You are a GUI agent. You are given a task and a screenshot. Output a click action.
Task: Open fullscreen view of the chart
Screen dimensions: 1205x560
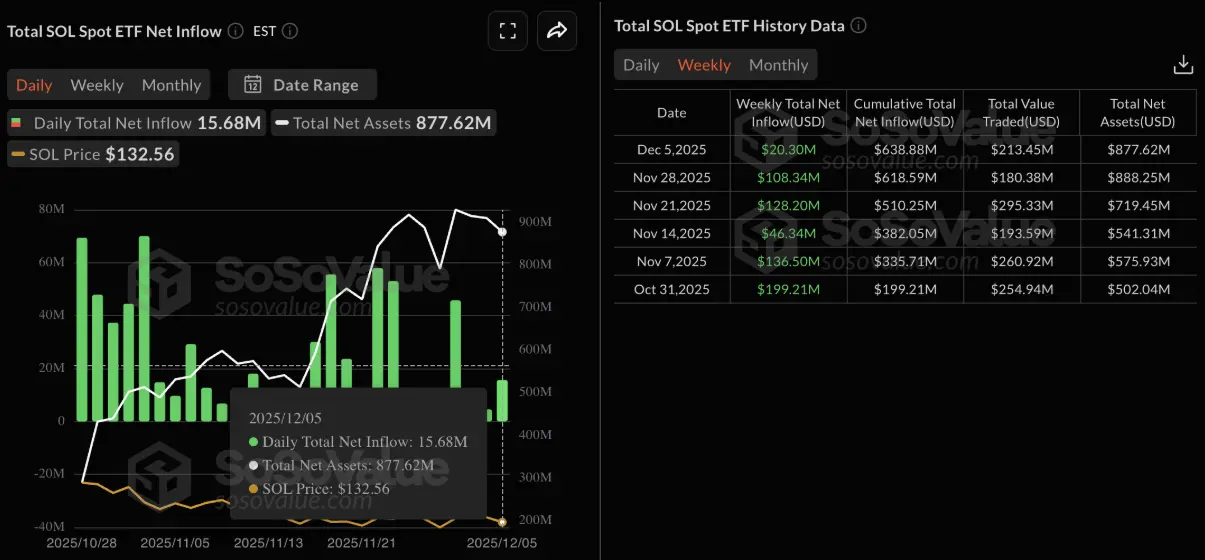tap(507, 30)
